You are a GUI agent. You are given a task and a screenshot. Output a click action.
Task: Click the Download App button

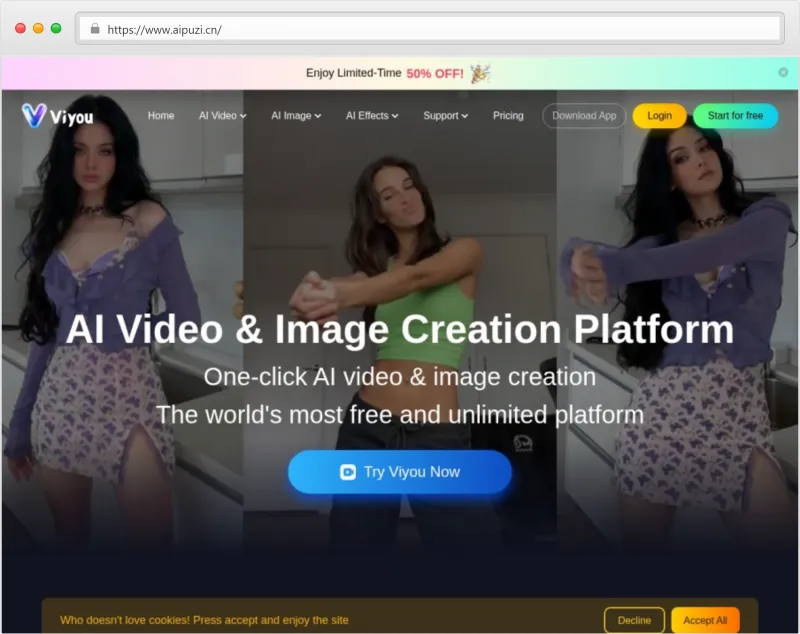584,116
